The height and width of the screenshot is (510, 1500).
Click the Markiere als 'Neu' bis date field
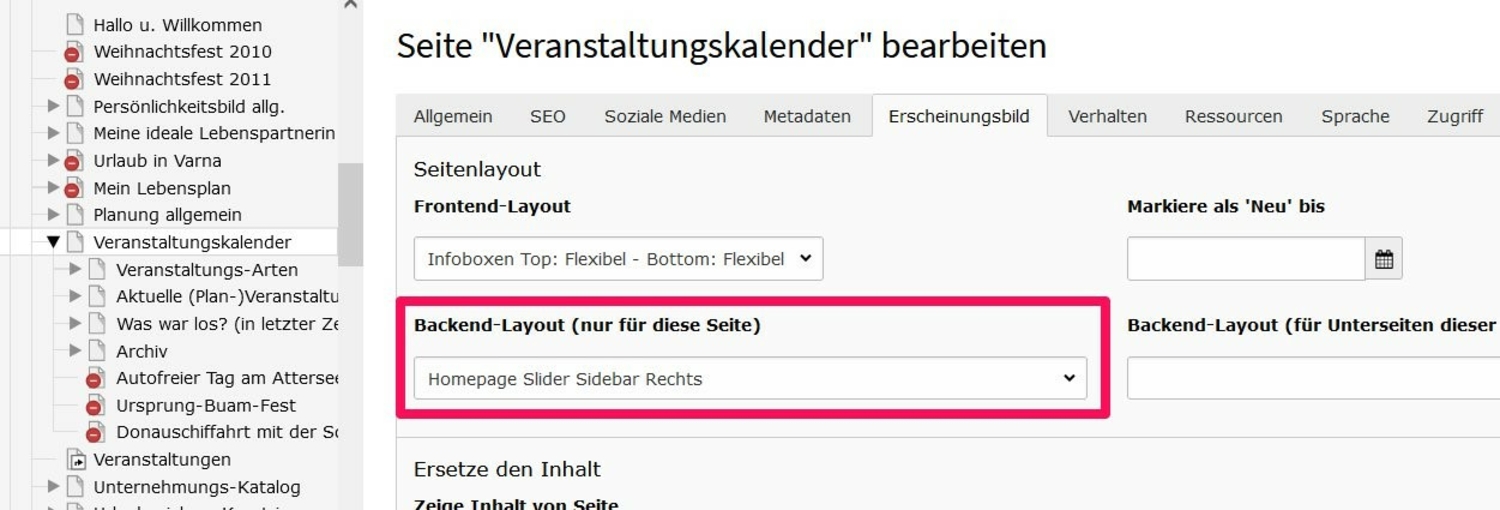point(1245,259)
